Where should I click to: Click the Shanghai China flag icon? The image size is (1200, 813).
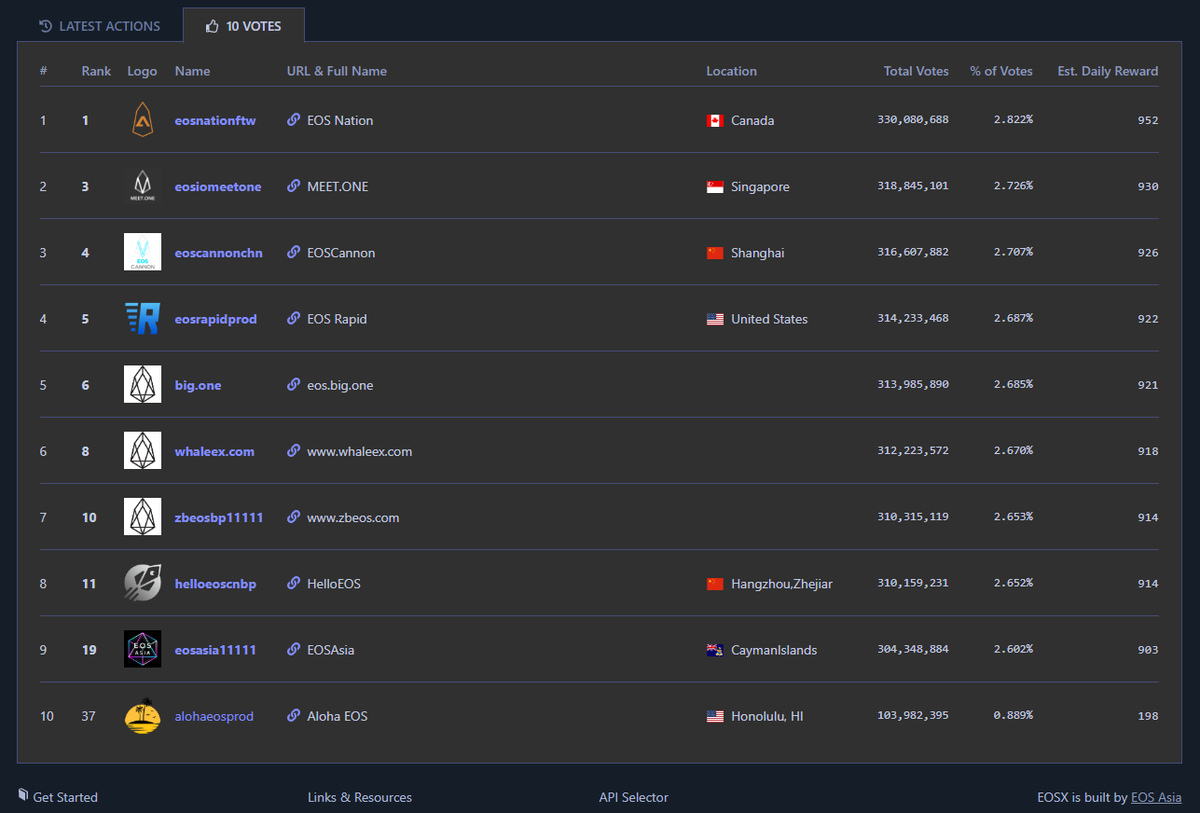pyautogui.click(x=715, y=253)
